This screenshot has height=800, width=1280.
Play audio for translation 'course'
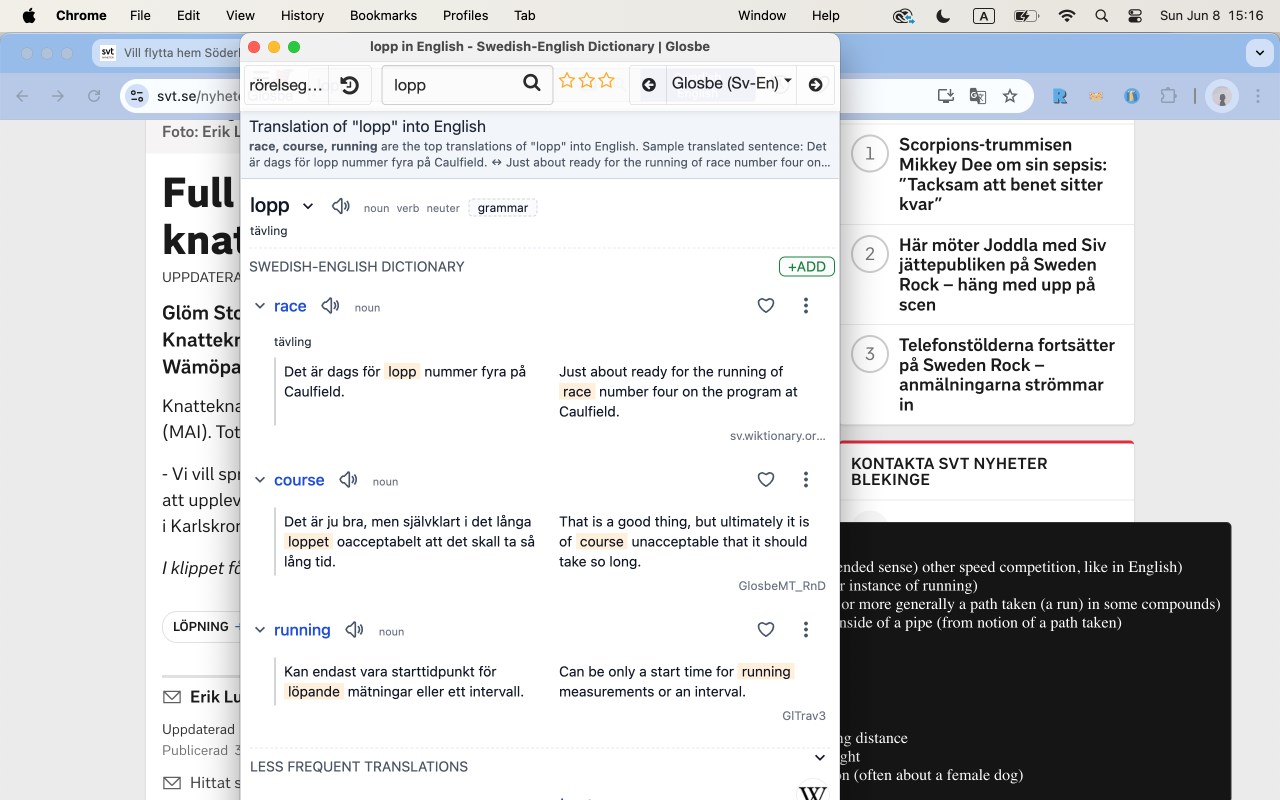point(348,480)
